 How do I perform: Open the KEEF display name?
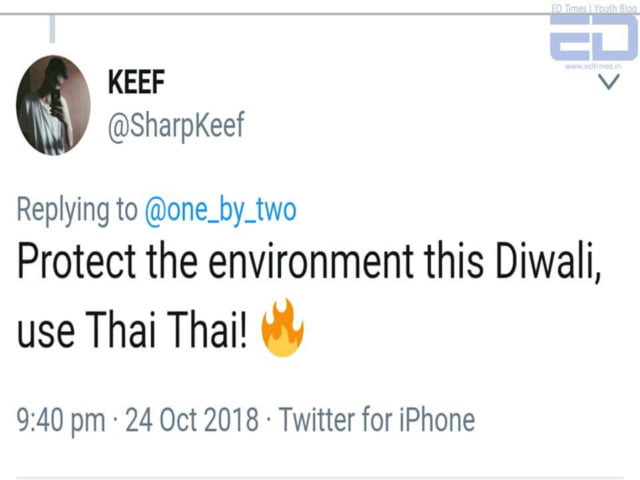[138, 86]
